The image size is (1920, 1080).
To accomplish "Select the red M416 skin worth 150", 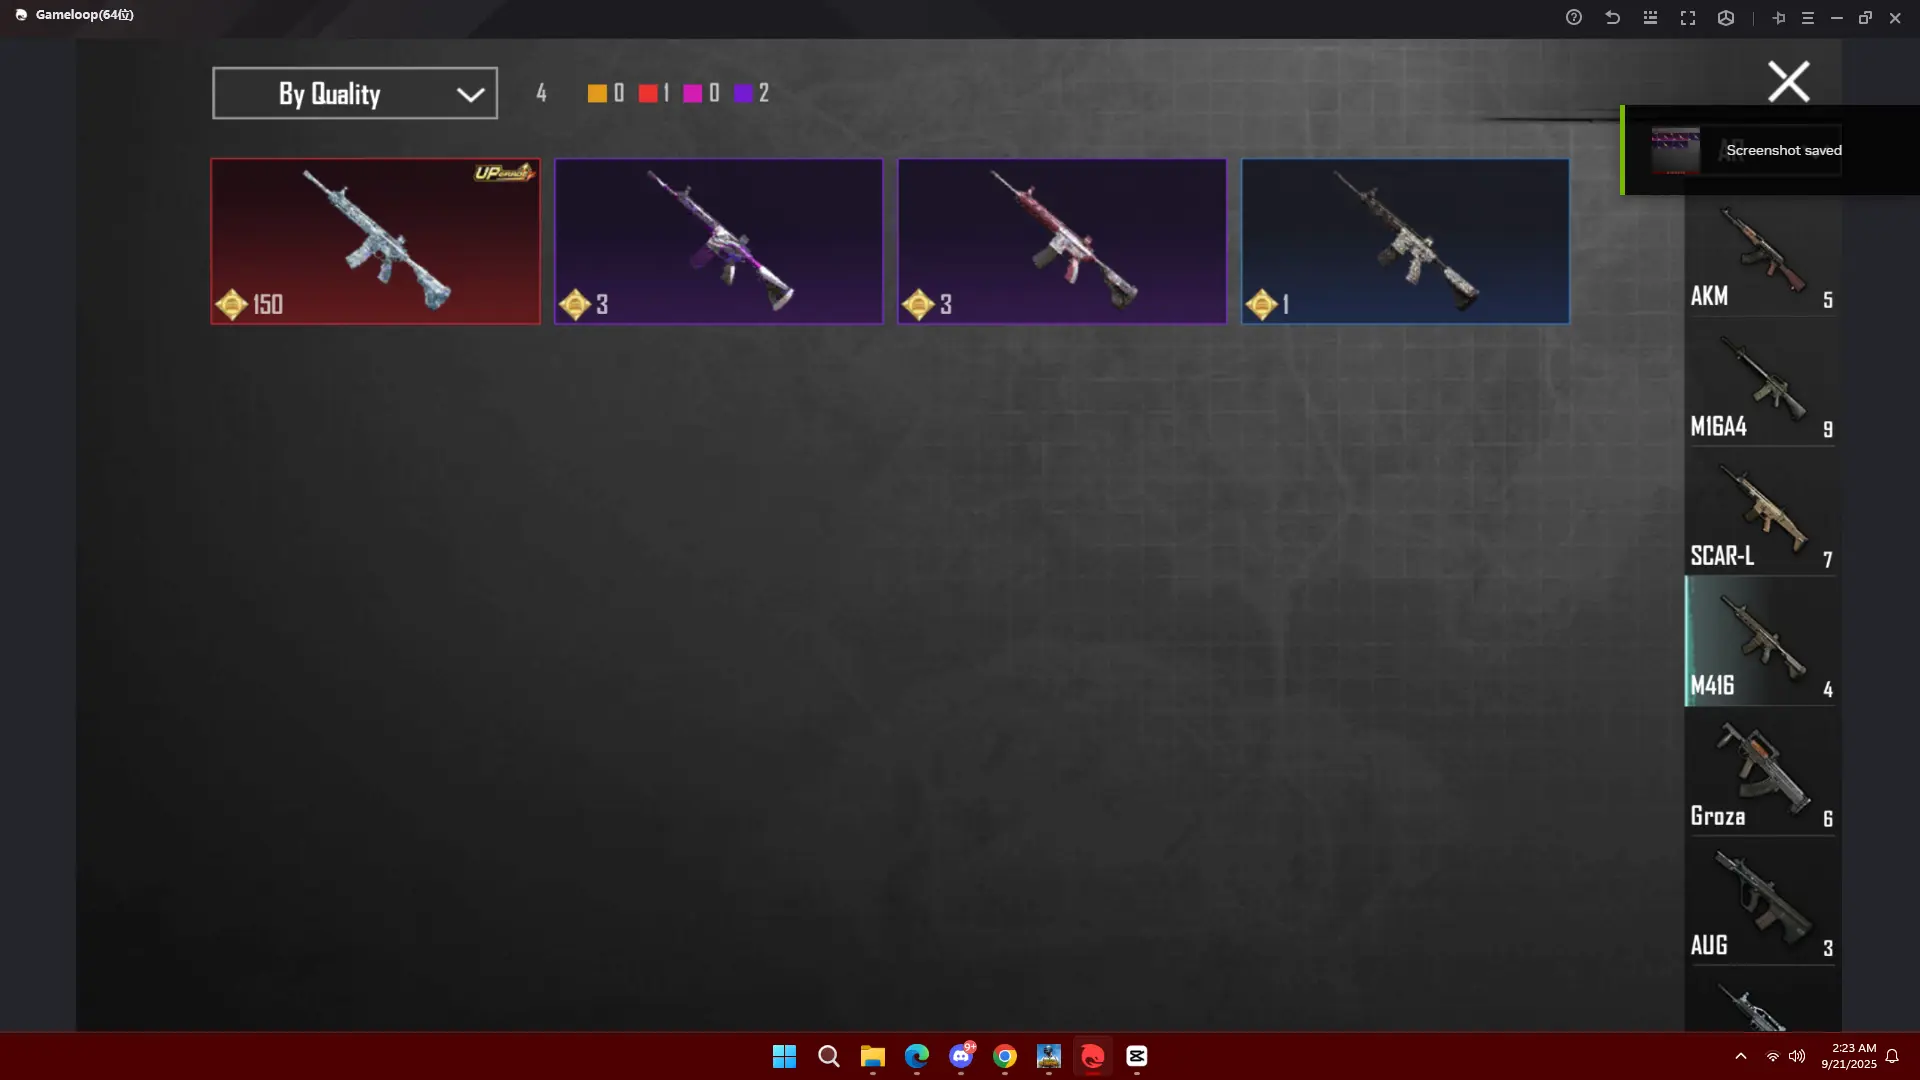I will tap(375, 241).
